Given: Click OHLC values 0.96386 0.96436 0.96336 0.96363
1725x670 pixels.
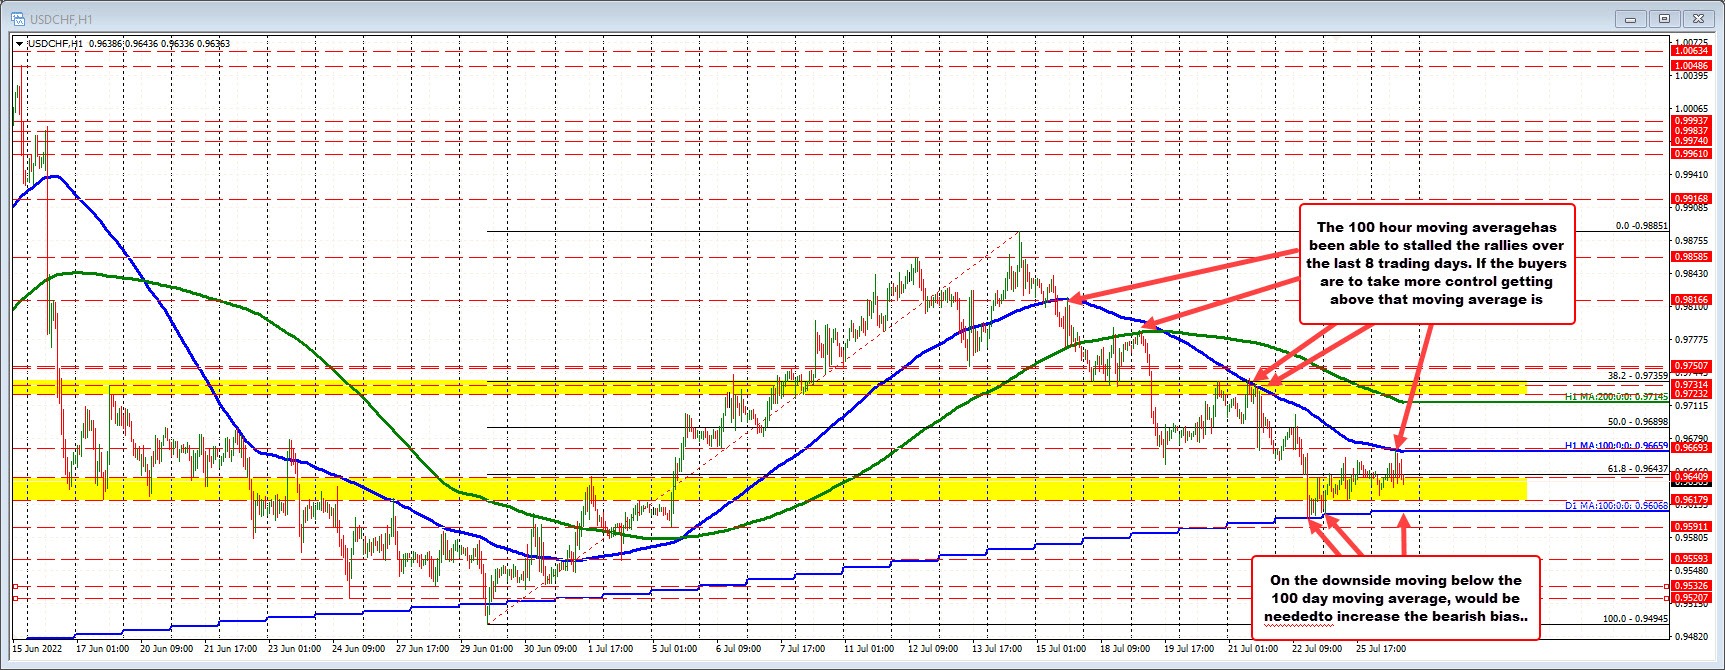Looking at the screenshot, I should point(159,43).
